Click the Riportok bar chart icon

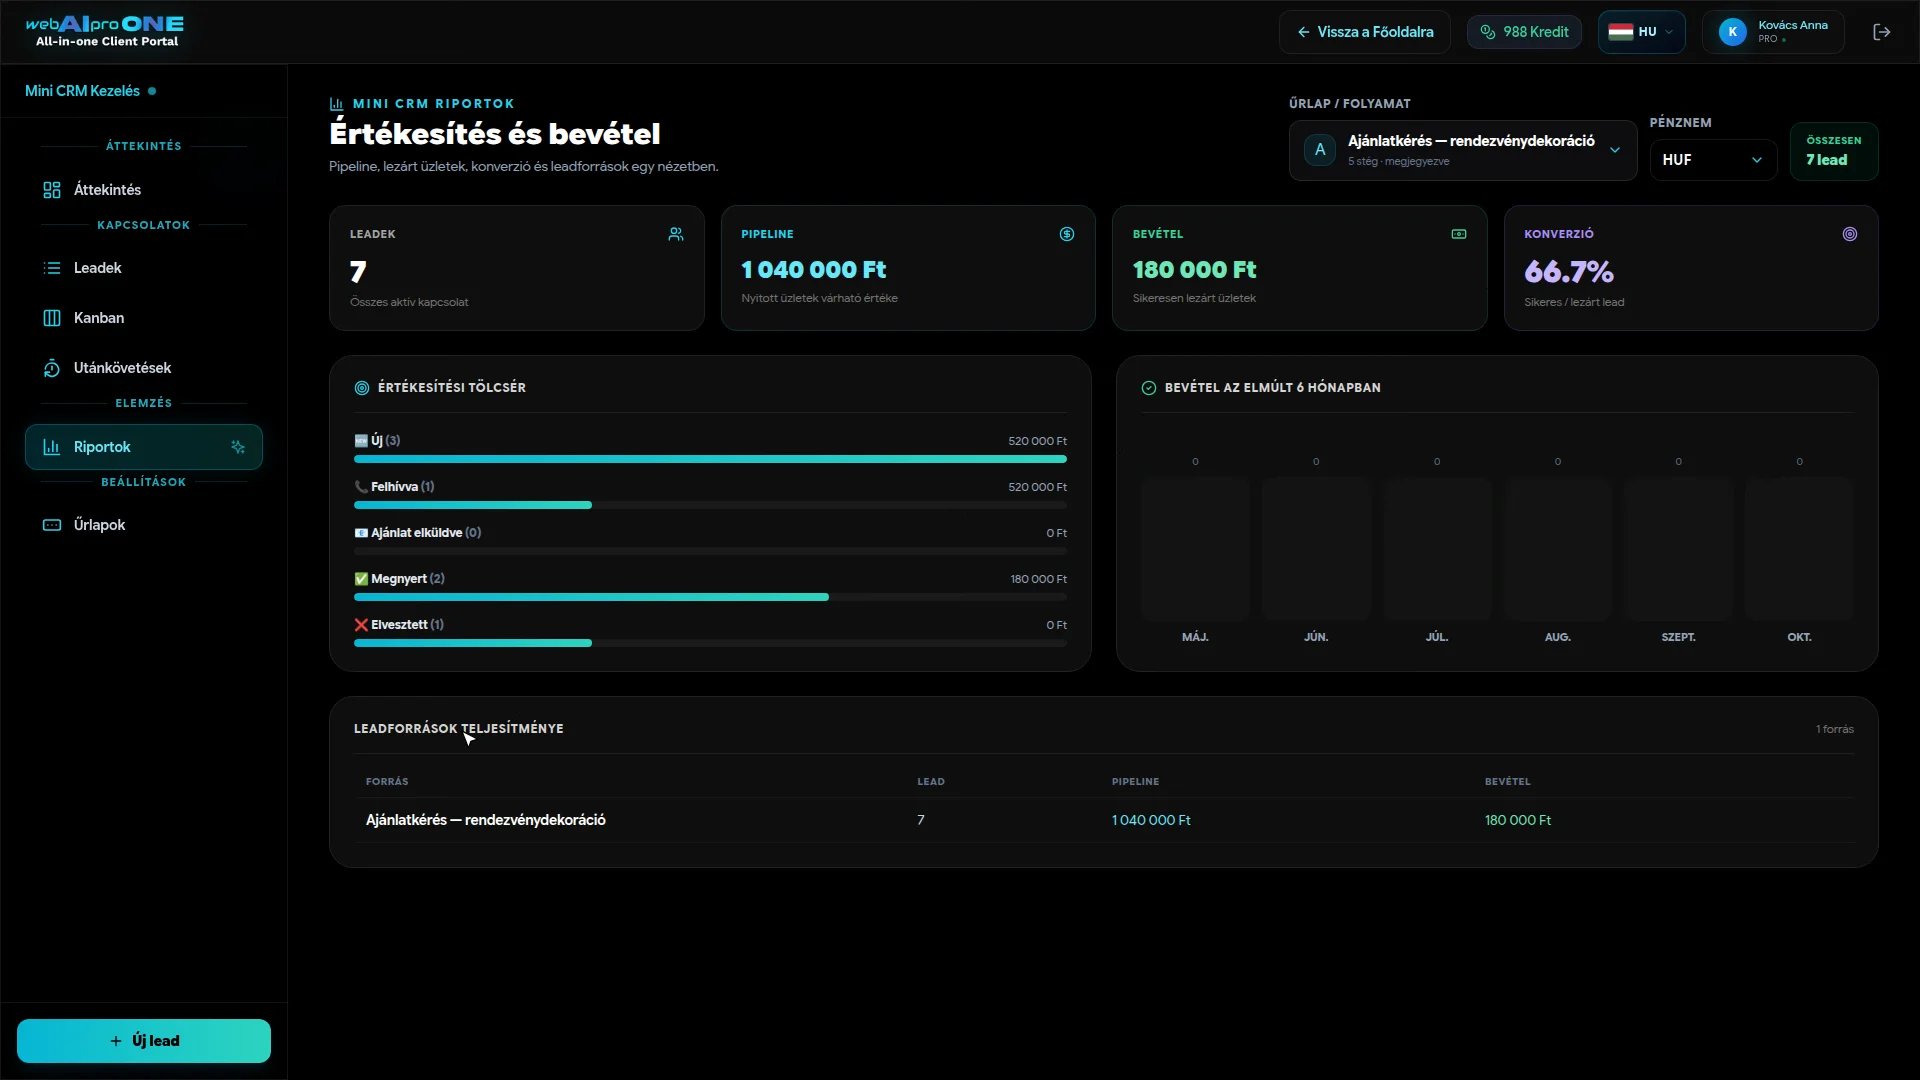click(x=51, y=447)
